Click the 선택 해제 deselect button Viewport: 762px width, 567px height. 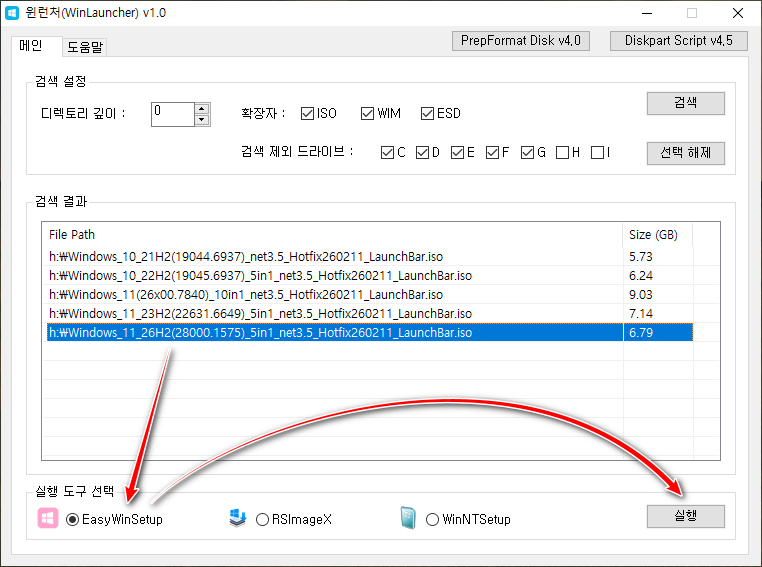point(686,153)
